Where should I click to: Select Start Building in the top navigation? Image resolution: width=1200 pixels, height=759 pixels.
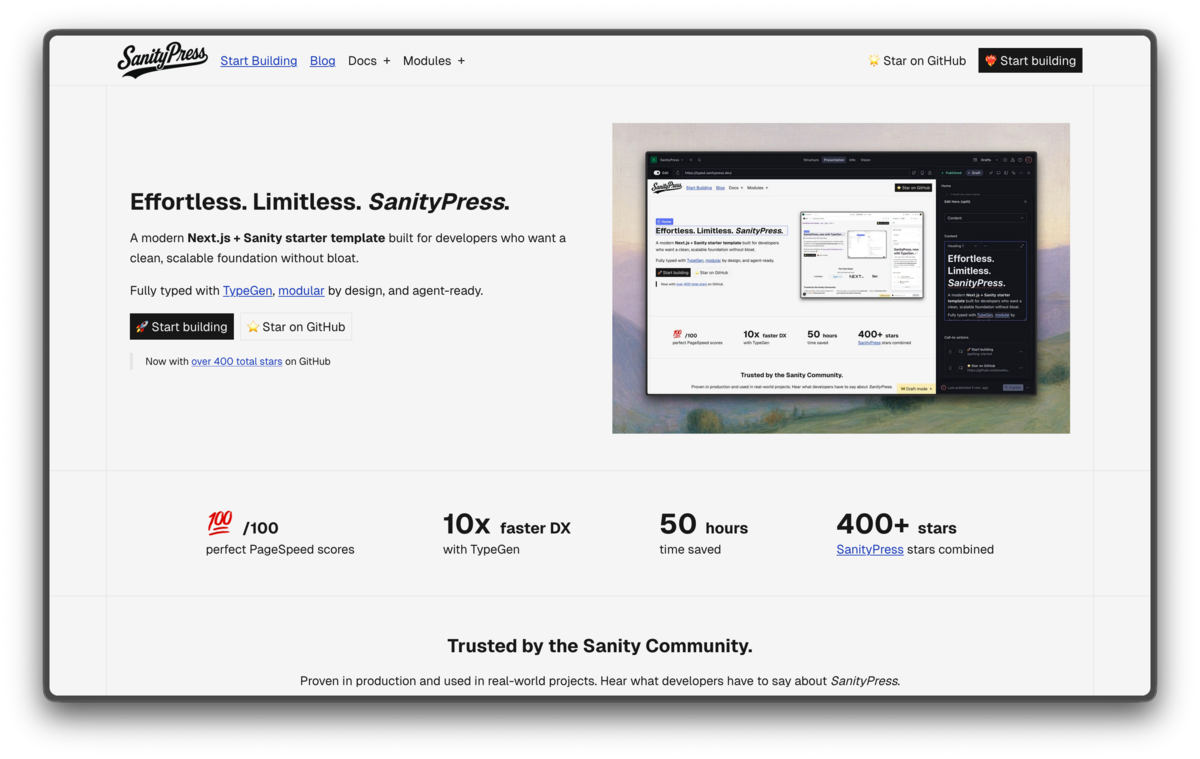pyautogui.click(x=258, y=61)
